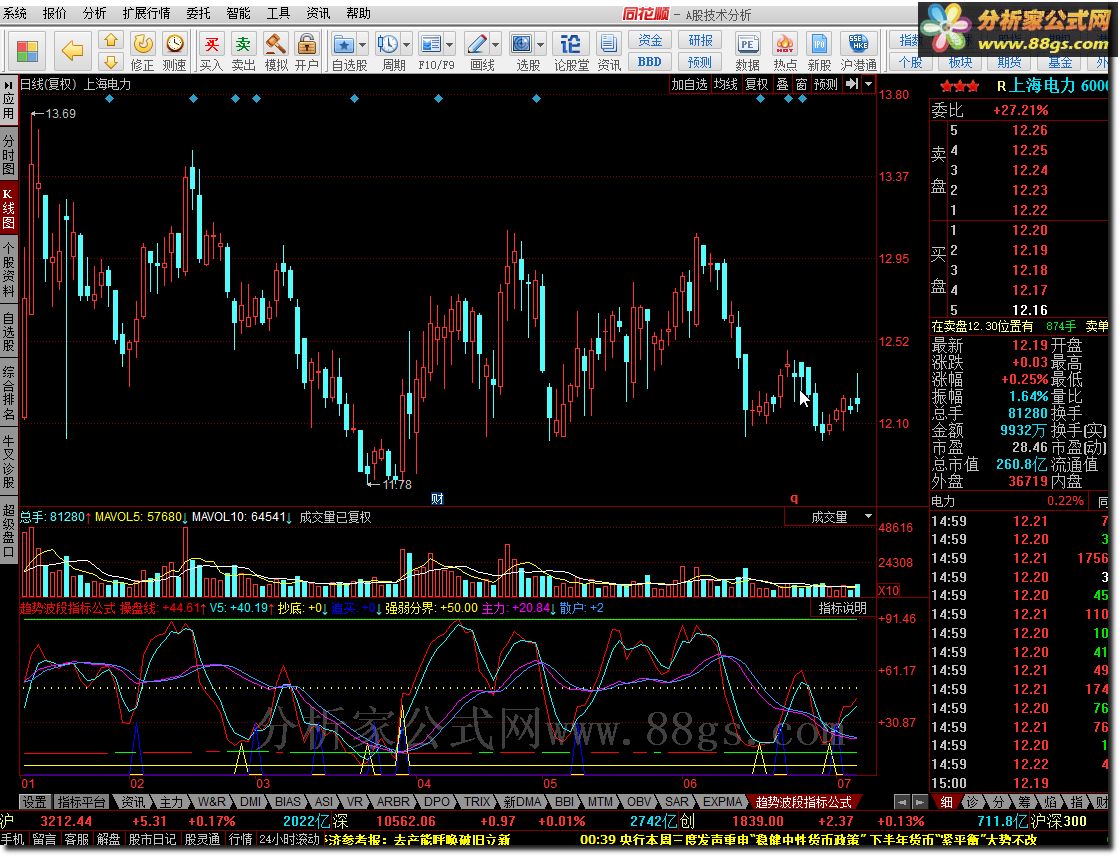Viewport: 1120px width, 856px height.
Task: Select the BIAS indicator tab
Action: click(288, 802)
